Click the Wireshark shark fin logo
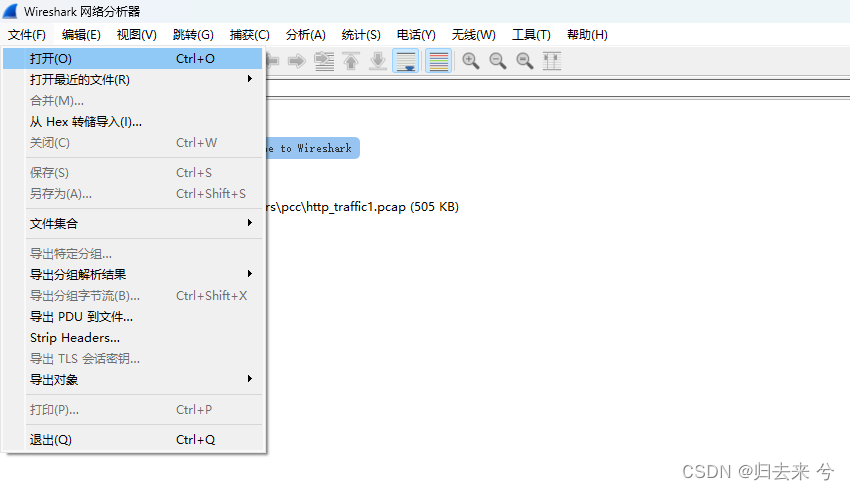 [x=10, y=11]
